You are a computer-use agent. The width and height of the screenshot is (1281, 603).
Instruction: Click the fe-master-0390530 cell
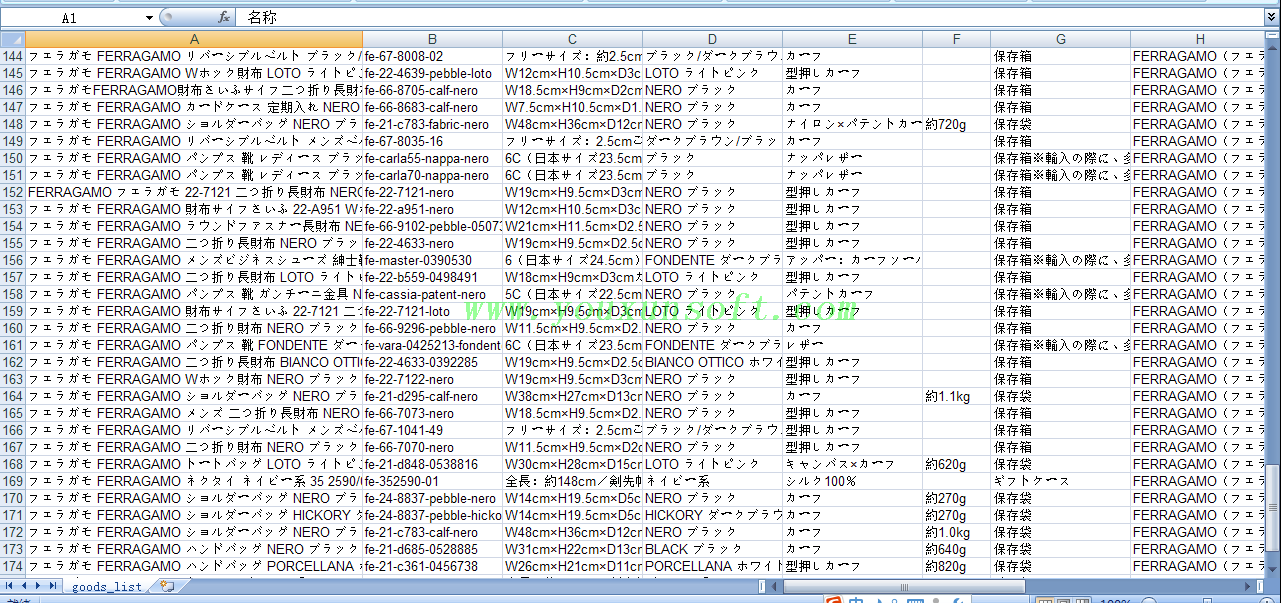point(432,260)
